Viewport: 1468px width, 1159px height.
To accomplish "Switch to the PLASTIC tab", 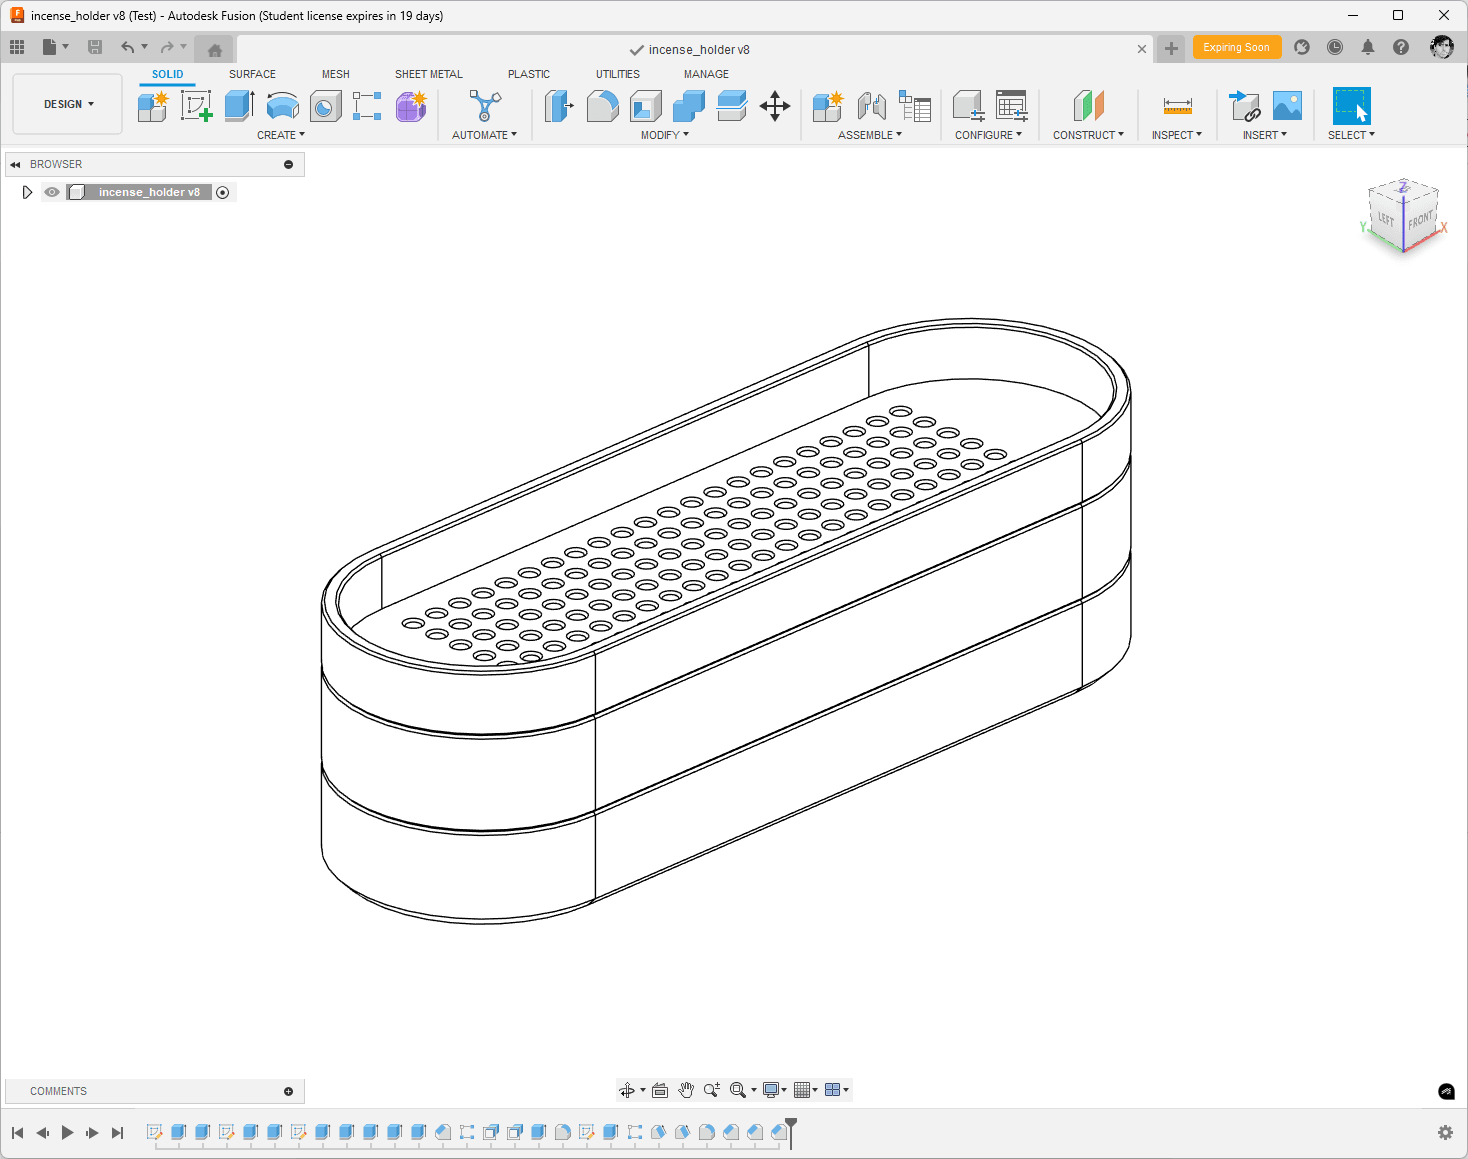I will [x=529, y=74].
